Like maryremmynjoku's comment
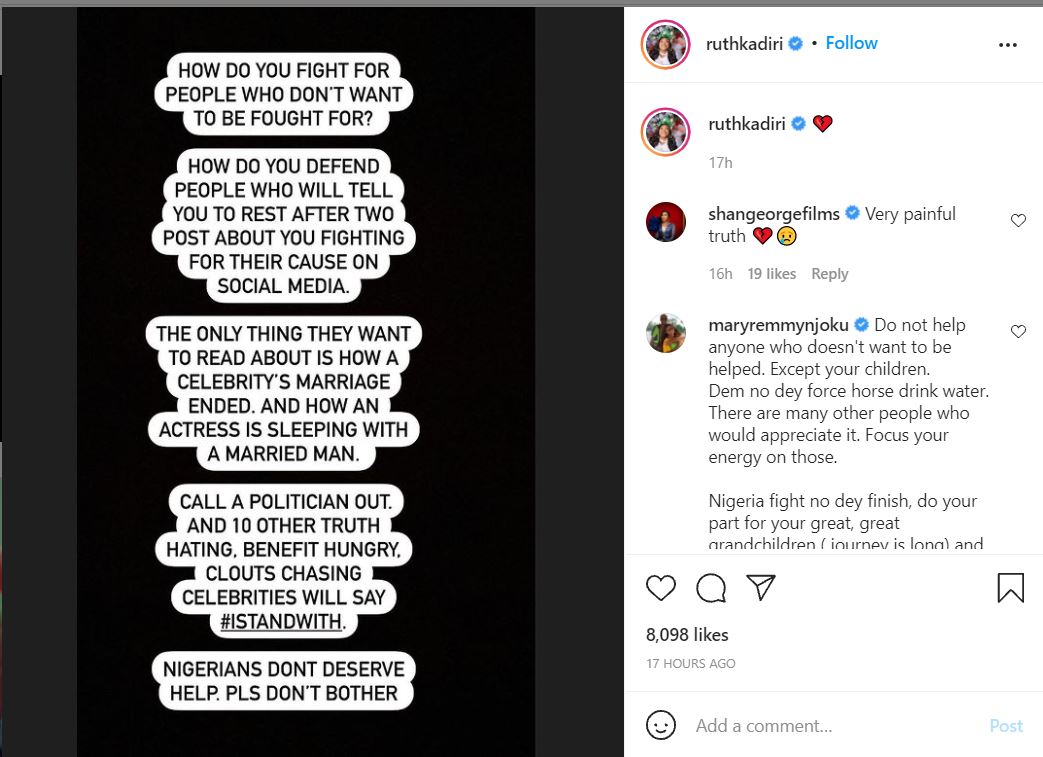 click(1018, 332)
